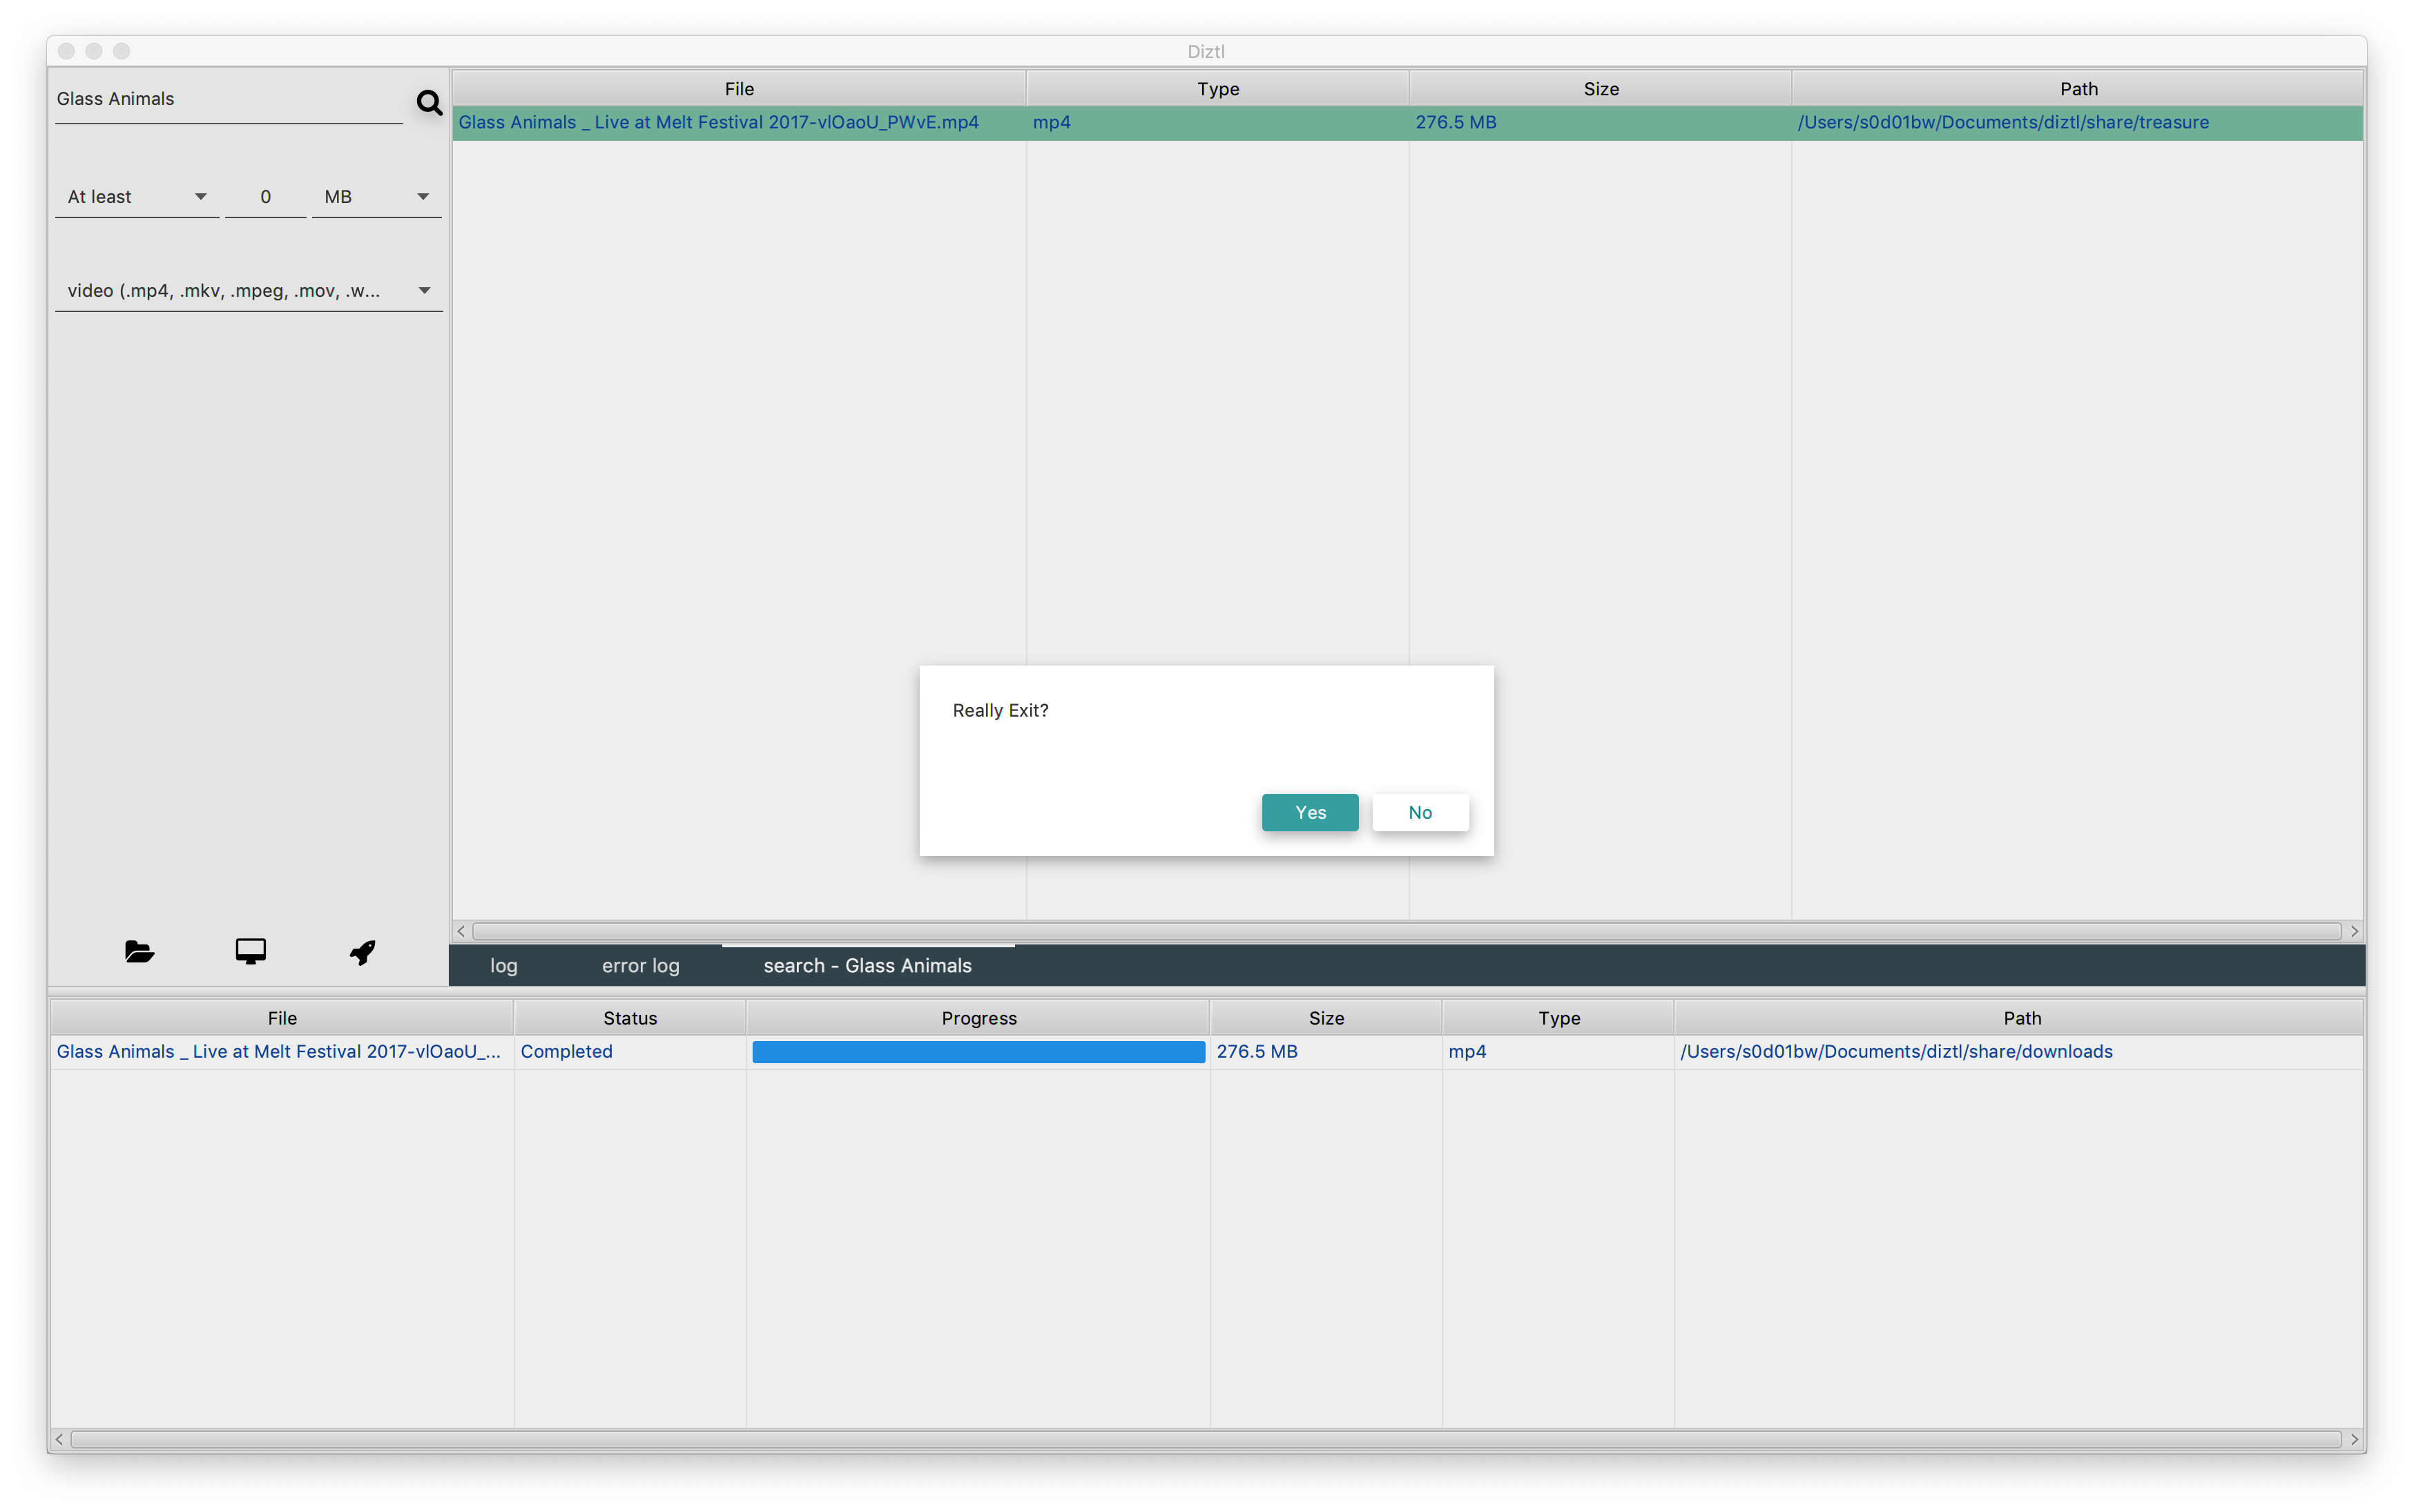Click the search magnifier icon
Image resolution: width=2414 pixels, height=1512 pixels.
(x=429, y=102)
